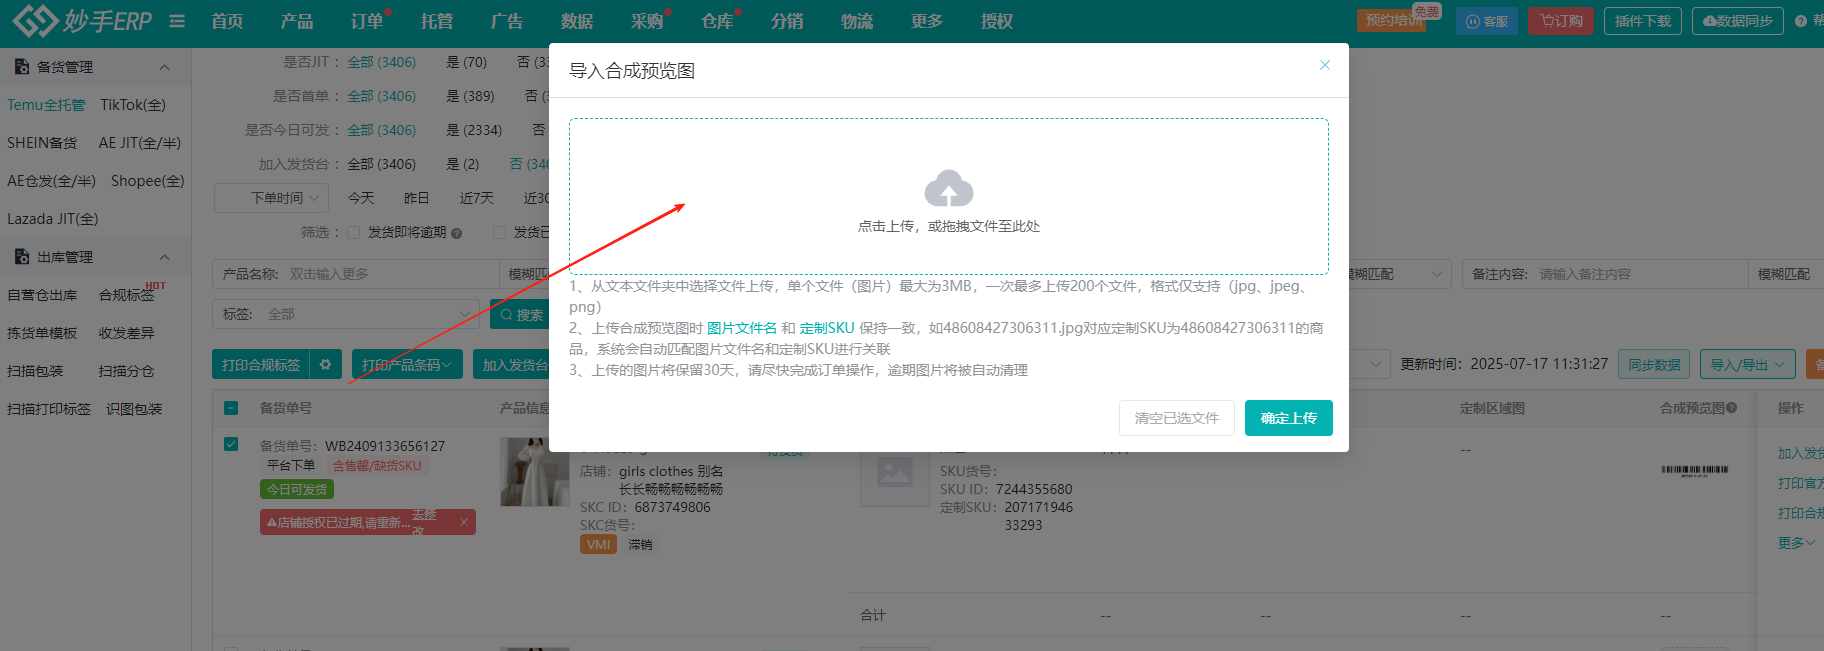Screen dimensions: 1824x651
Task: Click the 打印合规标签 button
Action: [261, 365]
